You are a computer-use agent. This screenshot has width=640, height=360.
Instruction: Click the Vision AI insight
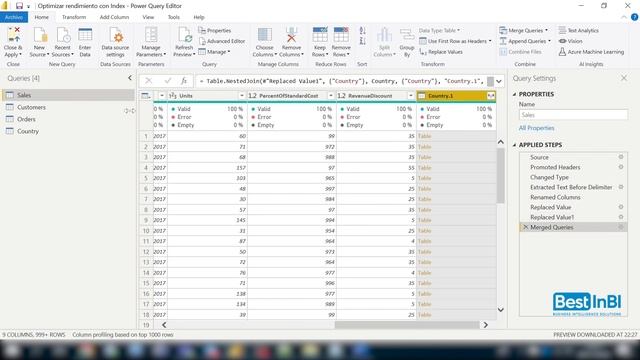click(x=571, y=41)
